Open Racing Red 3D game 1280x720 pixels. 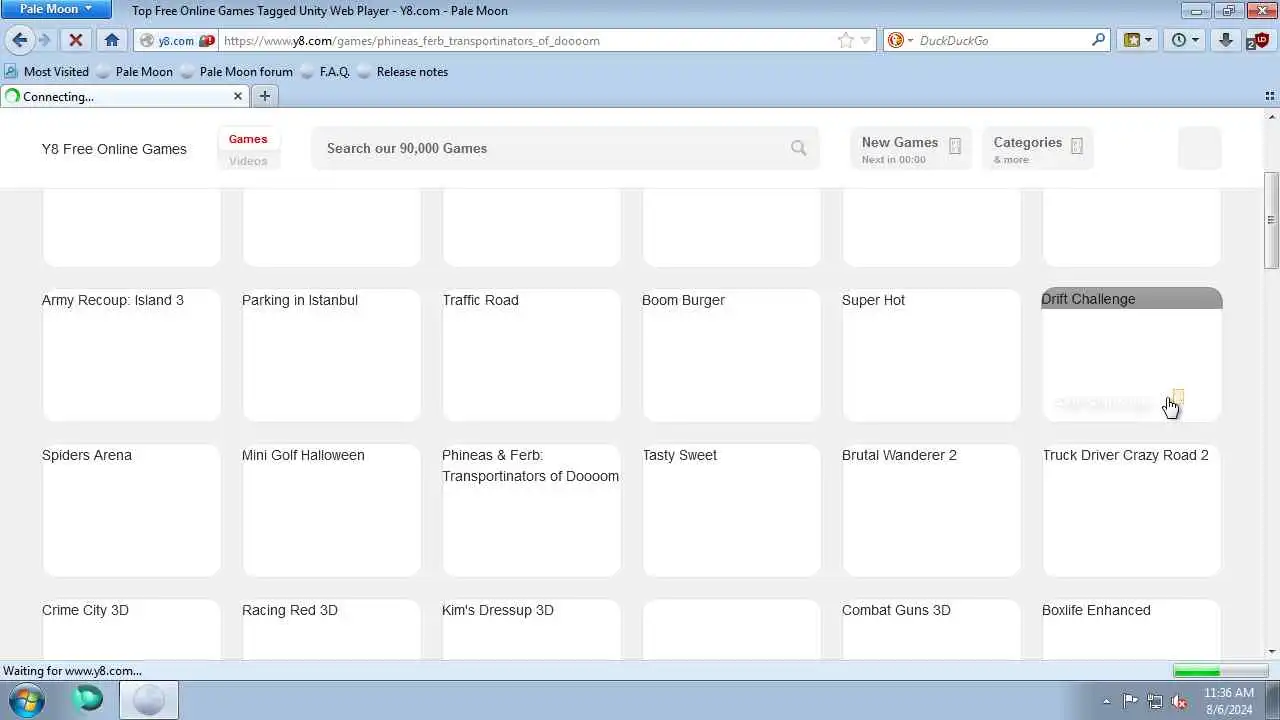click(331, 630)
